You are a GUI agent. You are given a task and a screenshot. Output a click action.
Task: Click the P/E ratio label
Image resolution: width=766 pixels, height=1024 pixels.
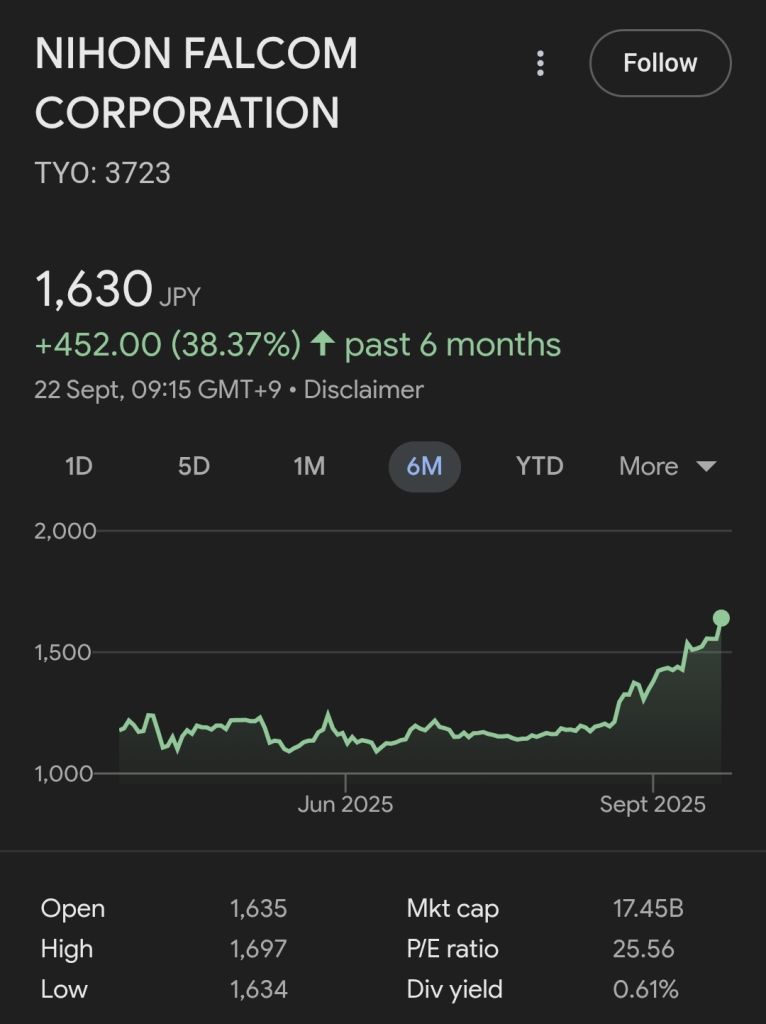[x=452, y=949]
